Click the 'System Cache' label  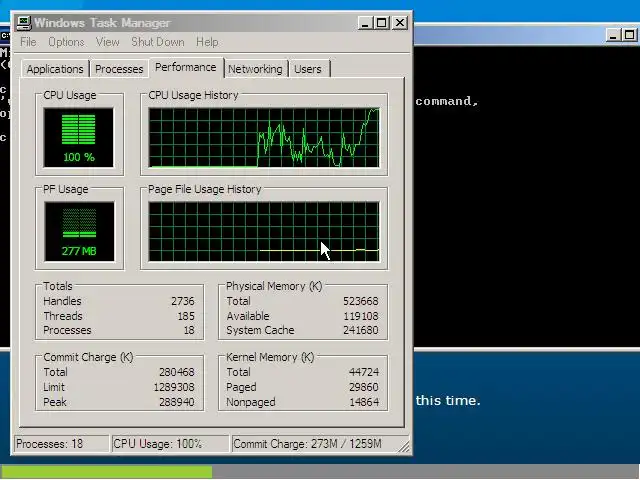260,330
